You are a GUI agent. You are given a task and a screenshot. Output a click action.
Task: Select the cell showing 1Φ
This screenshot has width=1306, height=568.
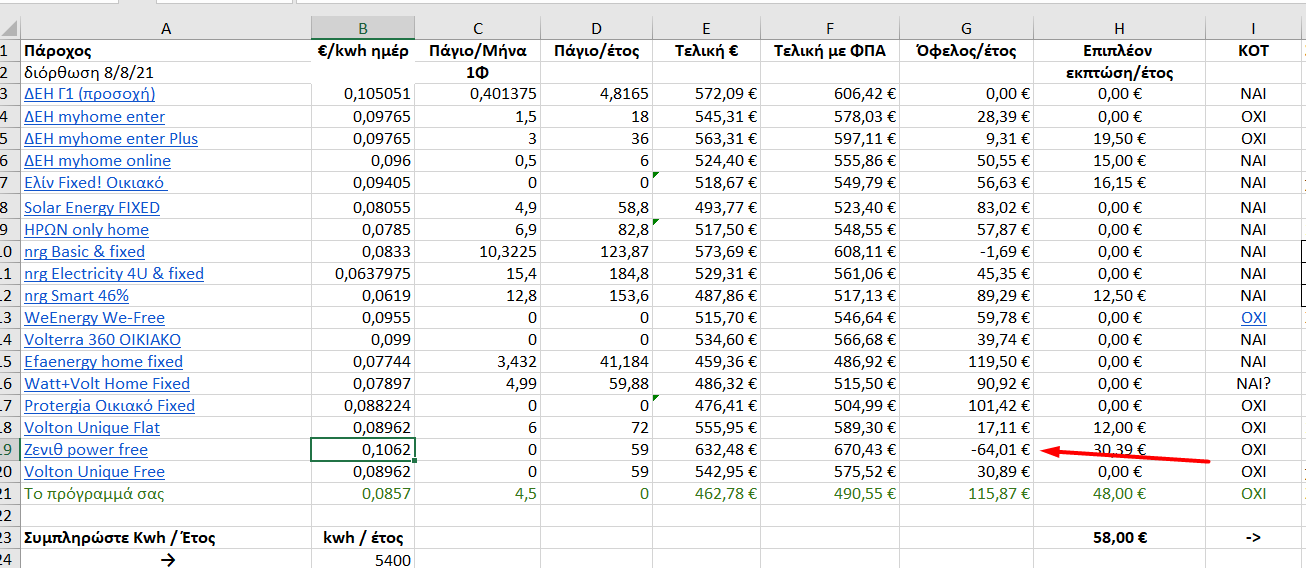(x=478, y=73)
